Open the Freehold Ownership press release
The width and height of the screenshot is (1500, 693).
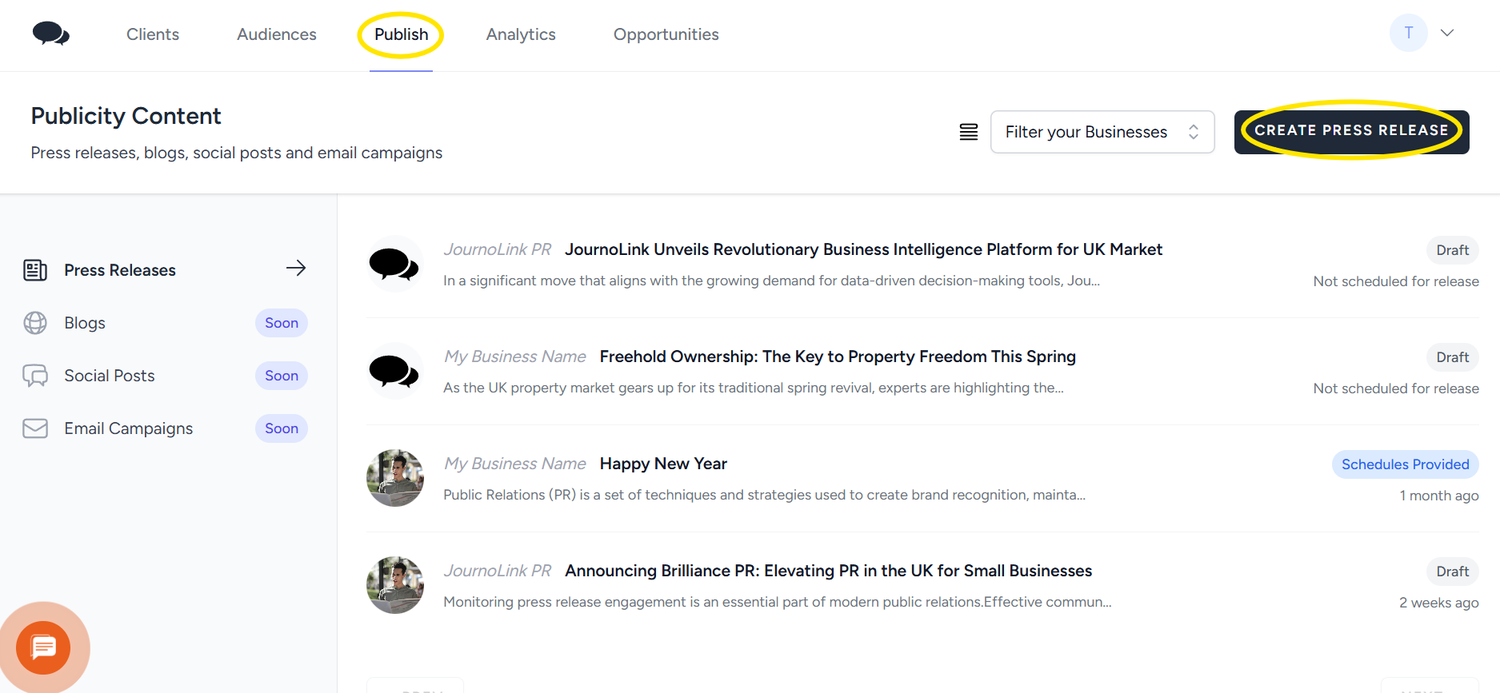(837, 356)
